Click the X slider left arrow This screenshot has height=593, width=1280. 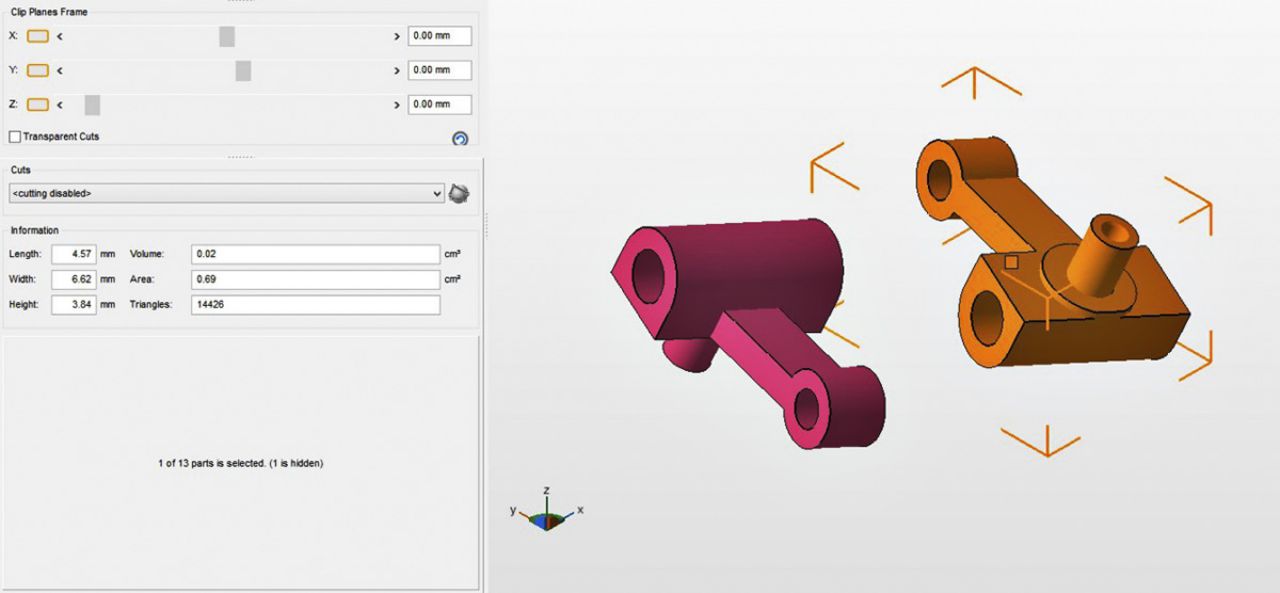(60, 36)
